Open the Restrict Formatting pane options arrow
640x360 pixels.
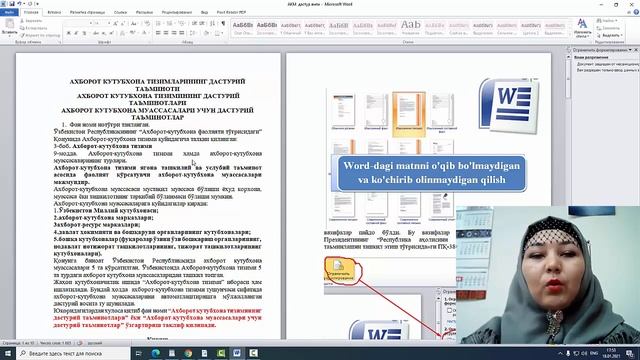[630, 50]
